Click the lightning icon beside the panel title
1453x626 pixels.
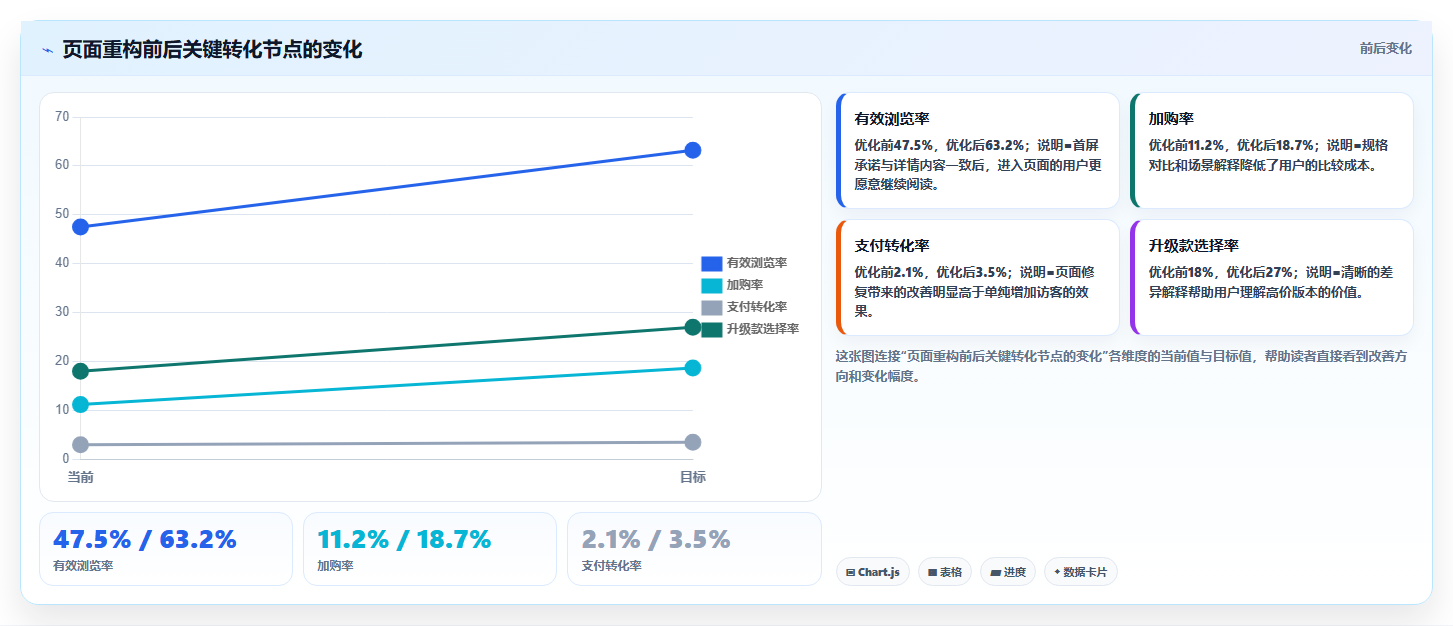[47, 50]
